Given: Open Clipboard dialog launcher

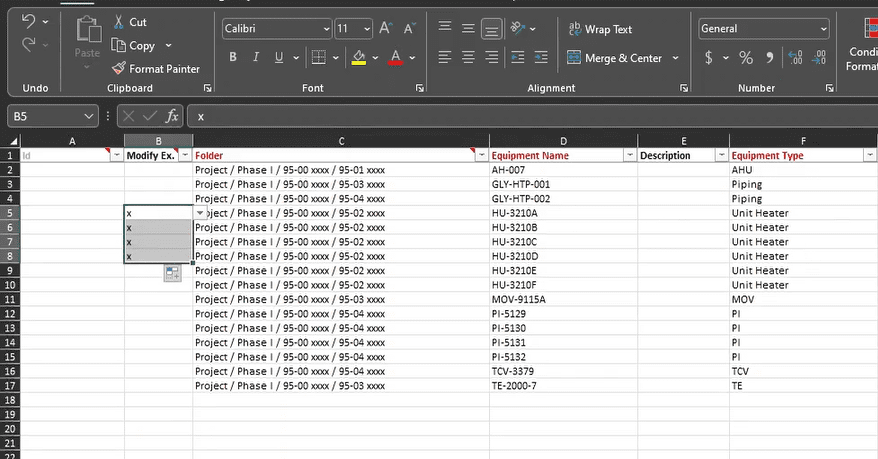Looking at the screenshot, I should pos(208,88).
